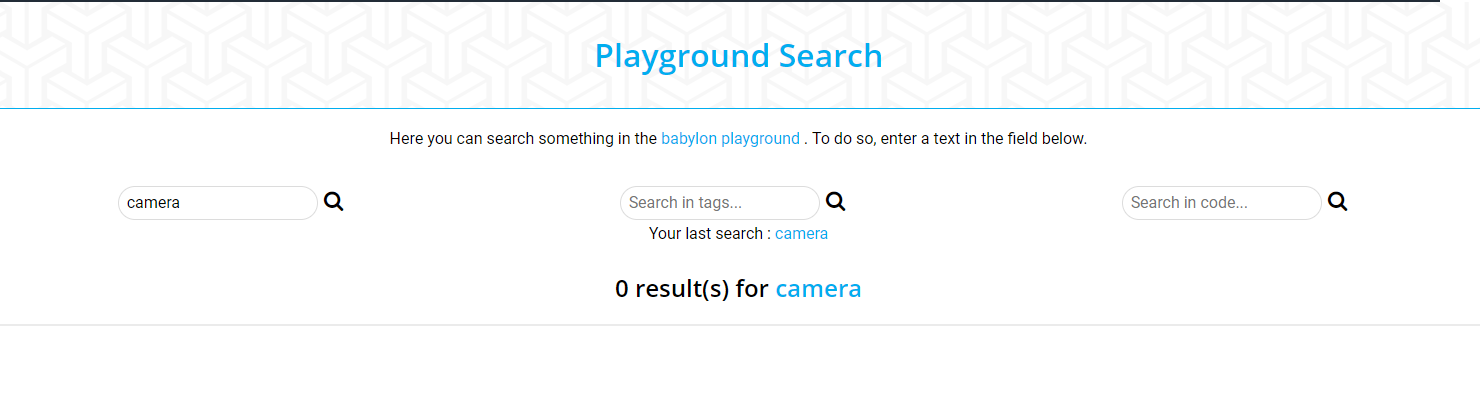Run the tag search with its magnifier icon
1480x414 pixels.
tap(836, 202)
